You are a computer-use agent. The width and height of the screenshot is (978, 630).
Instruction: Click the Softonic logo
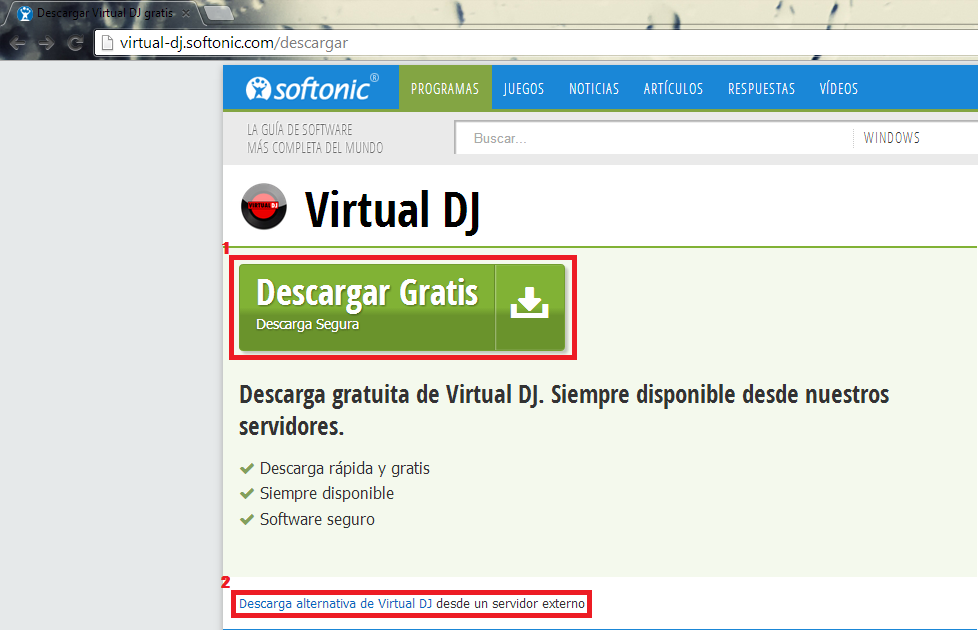(312, 89)
